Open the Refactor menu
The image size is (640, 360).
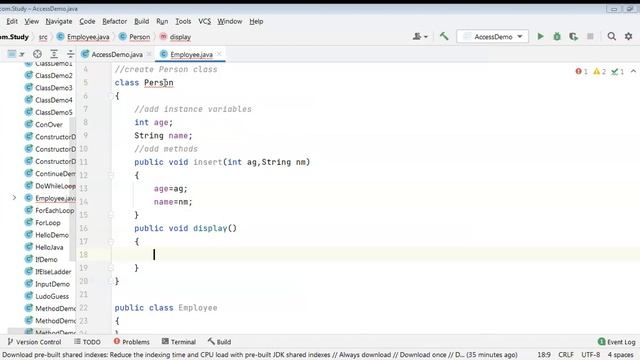(114, 21)
